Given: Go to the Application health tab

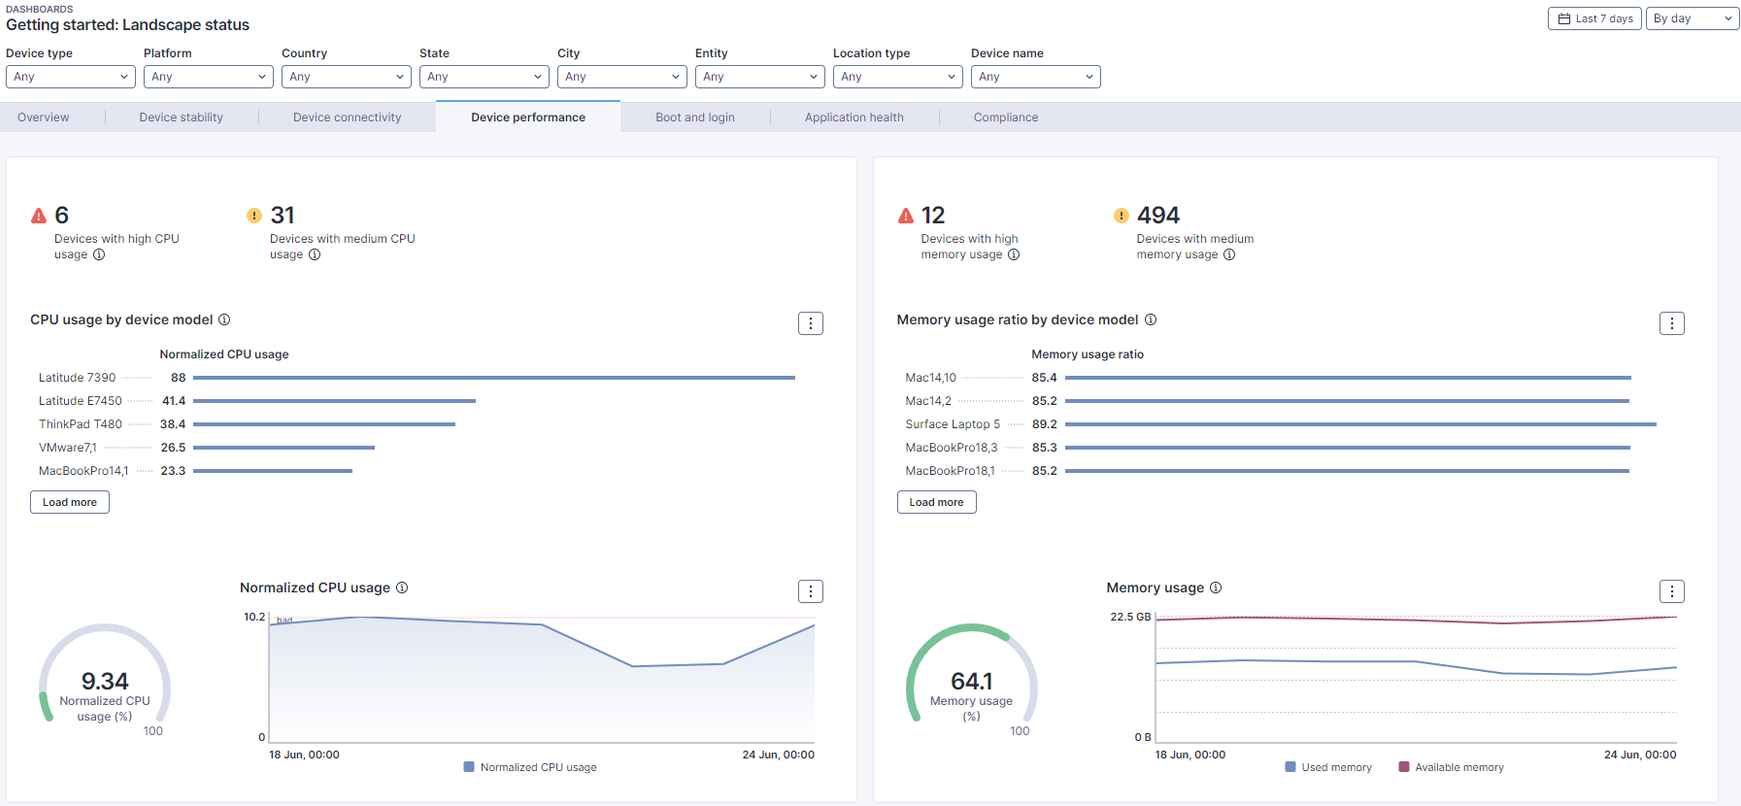Looking at the screenshot, I should (854, 117).
